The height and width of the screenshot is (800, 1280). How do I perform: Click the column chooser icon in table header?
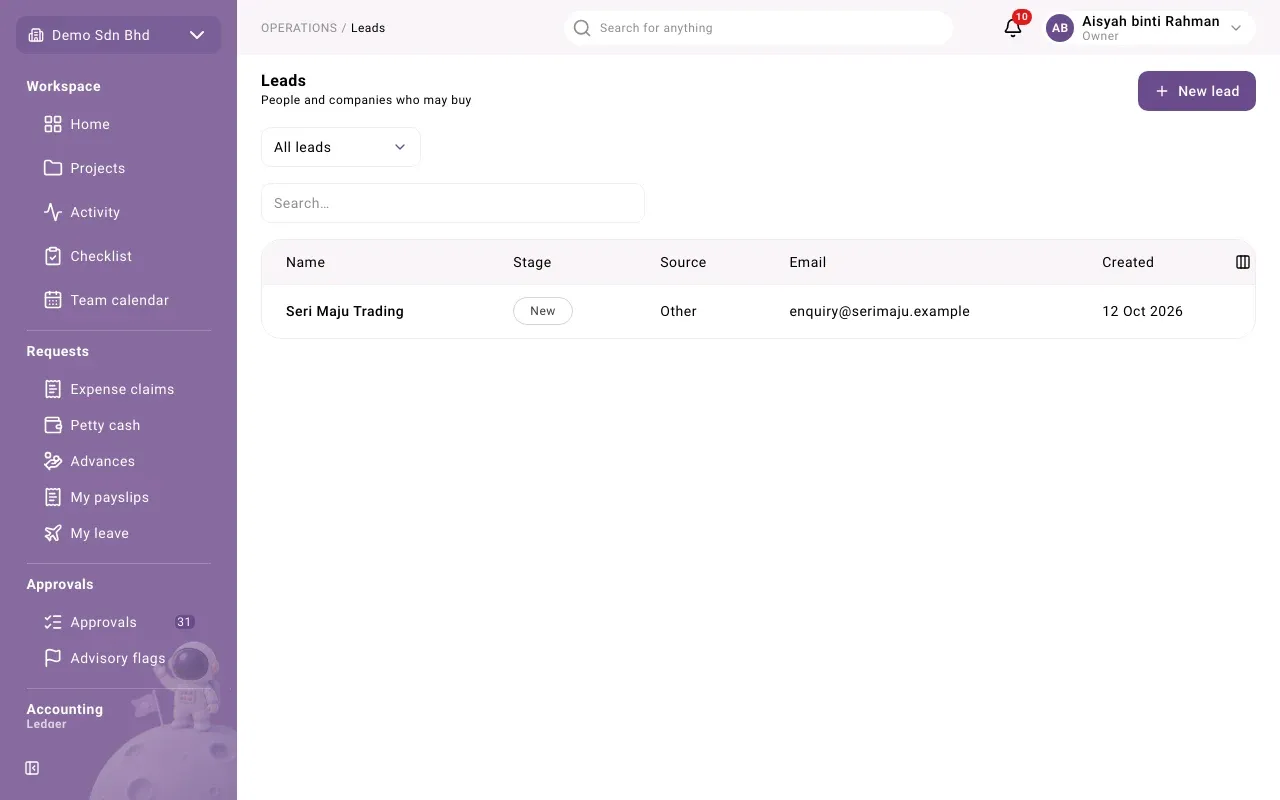coord(1243,262)
